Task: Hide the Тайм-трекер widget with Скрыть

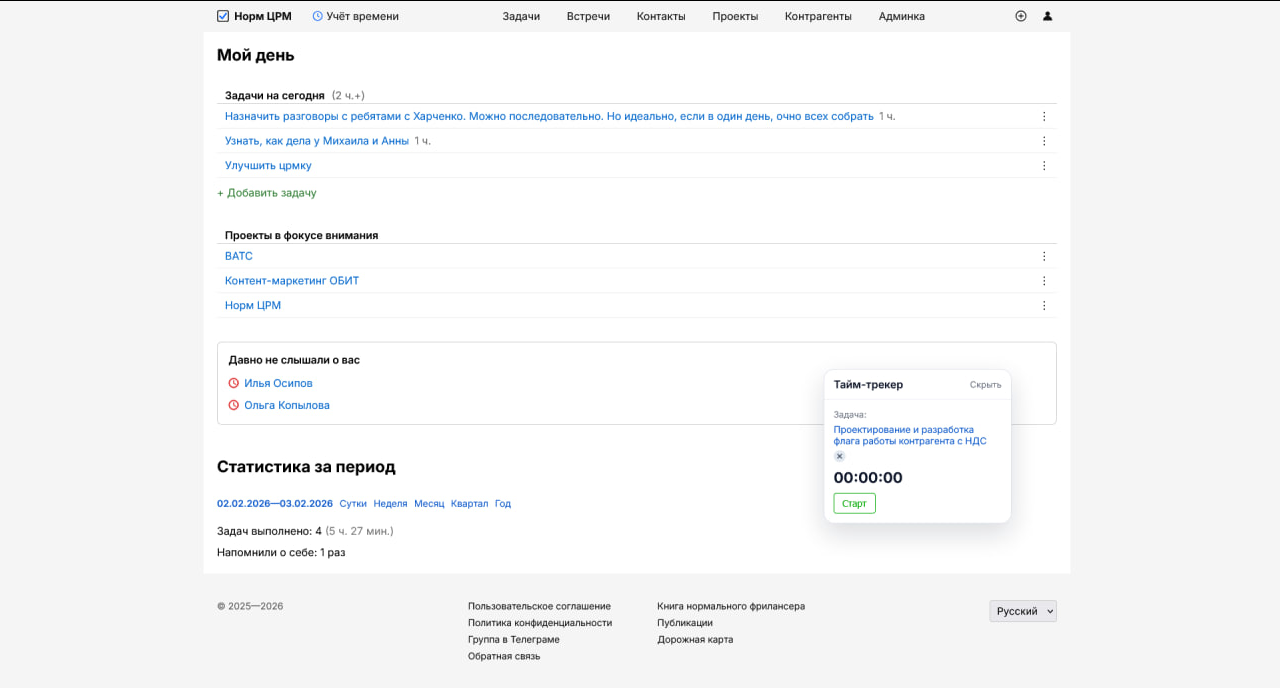Action: point(985,385)
